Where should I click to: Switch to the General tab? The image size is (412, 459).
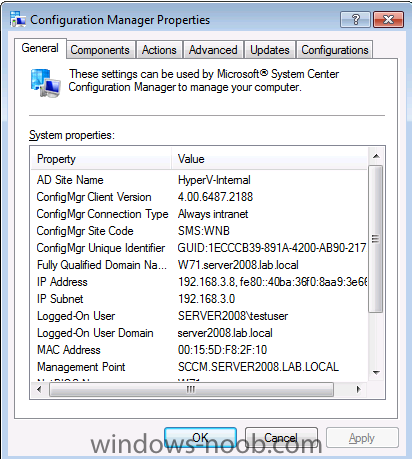40,48
